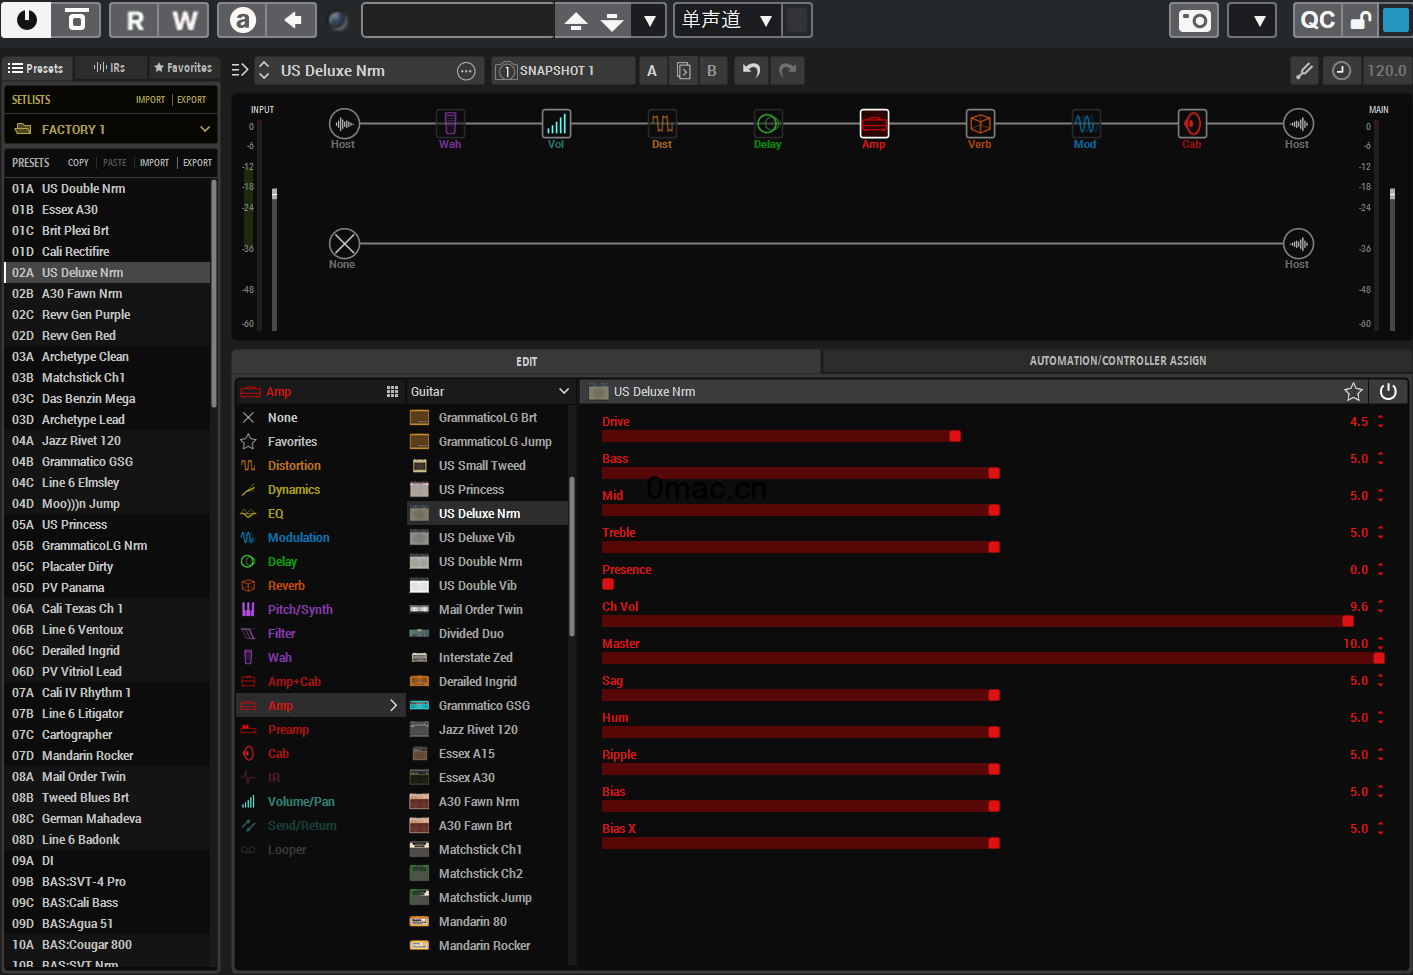1413x975 pixels.
Task: Switch to compare slot A
Action: pyautogui.click(x=652, y=70)
